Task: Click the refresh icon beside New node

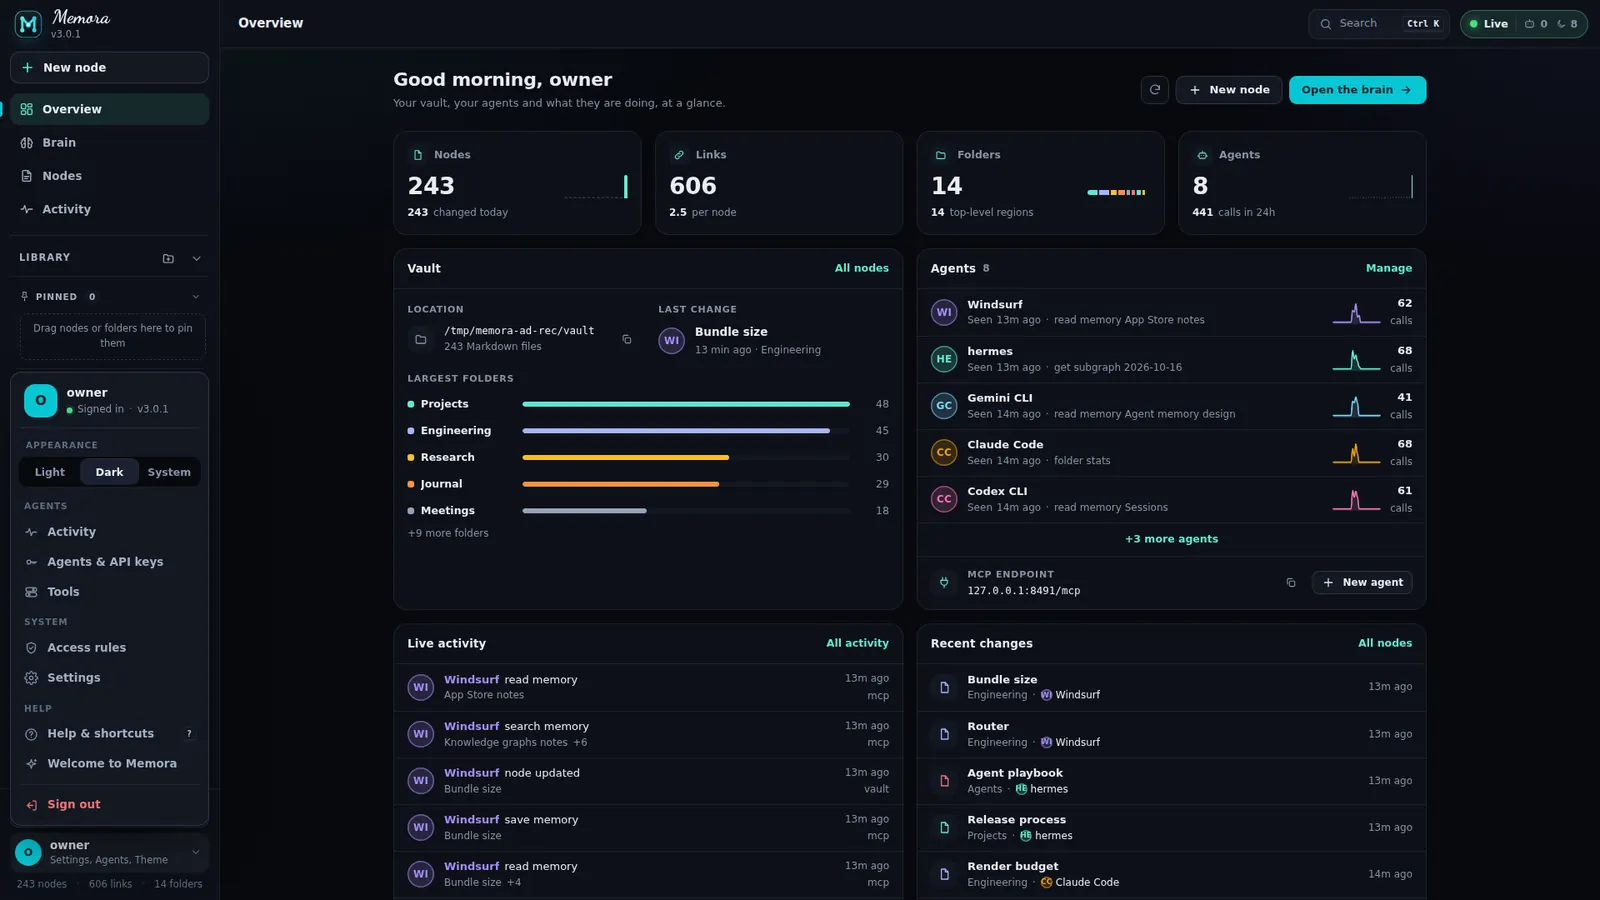Action: (x=1155, y=90)
